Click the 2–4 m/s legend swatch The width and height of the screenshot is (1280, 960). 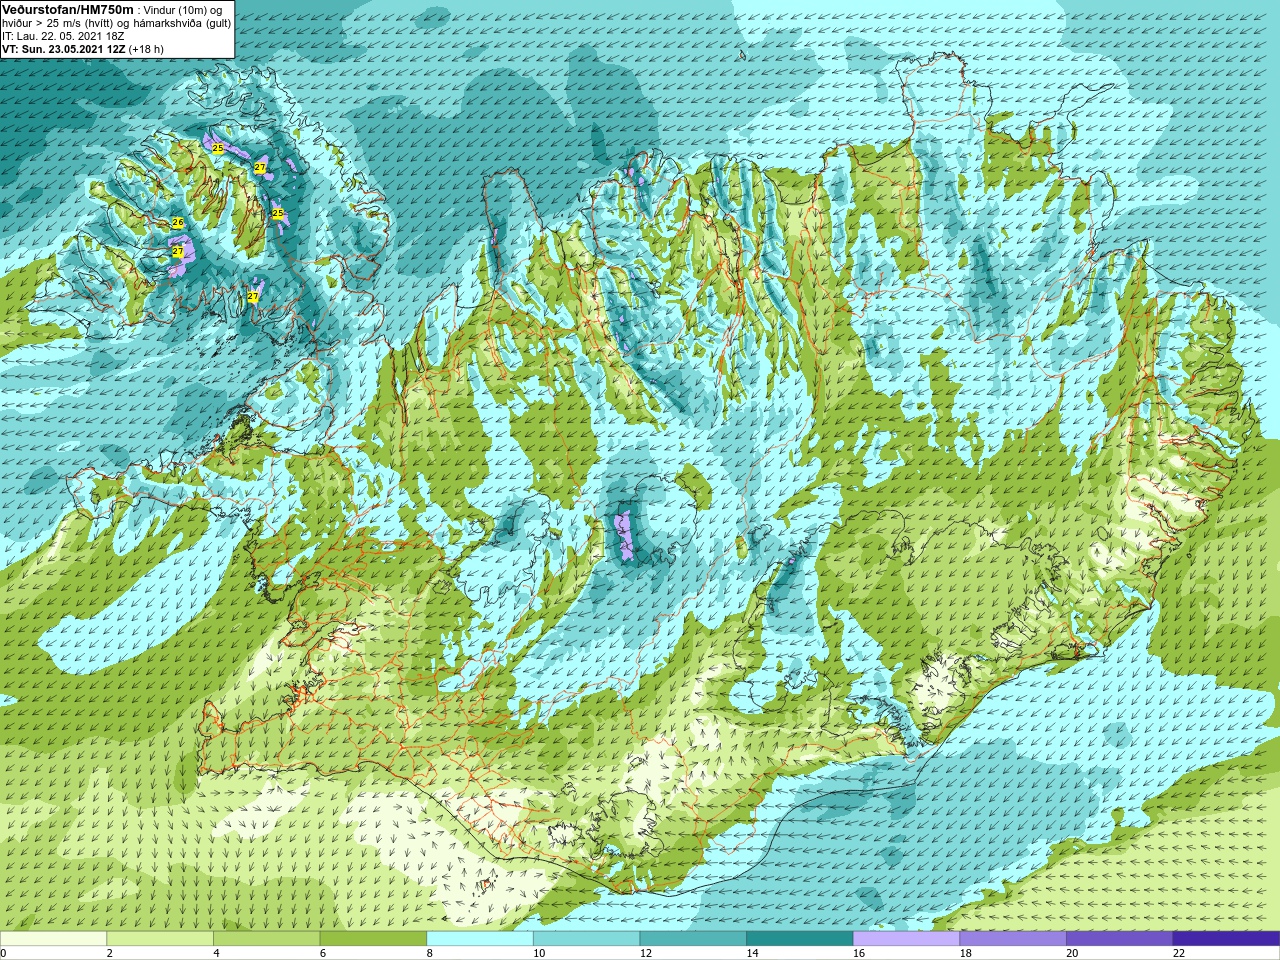(160, 939)
